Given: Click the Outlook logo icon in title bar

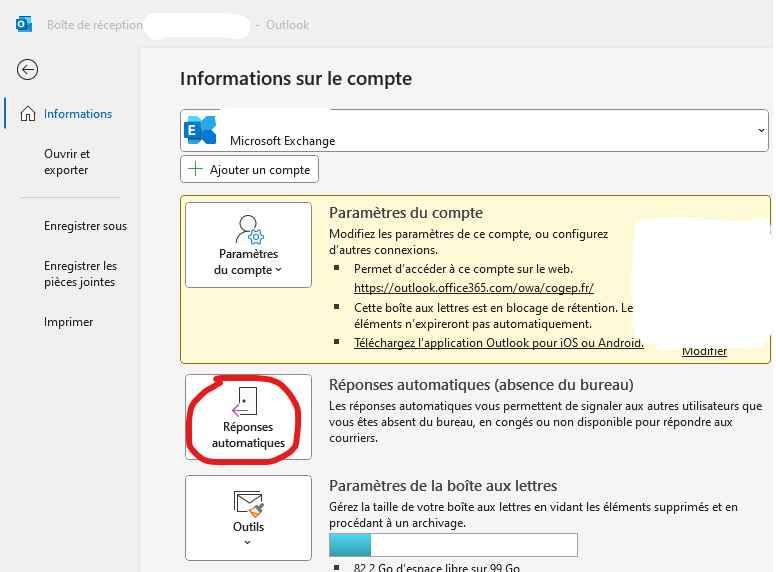Looking at the screenshot, I should [24, 24].
